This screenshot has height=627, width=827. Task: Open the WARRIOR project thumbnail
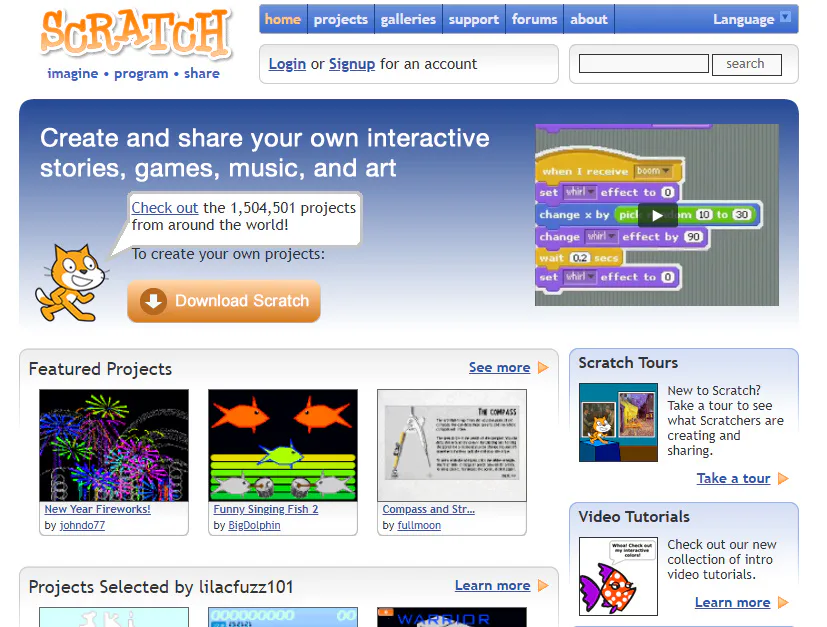pos(452,617)
